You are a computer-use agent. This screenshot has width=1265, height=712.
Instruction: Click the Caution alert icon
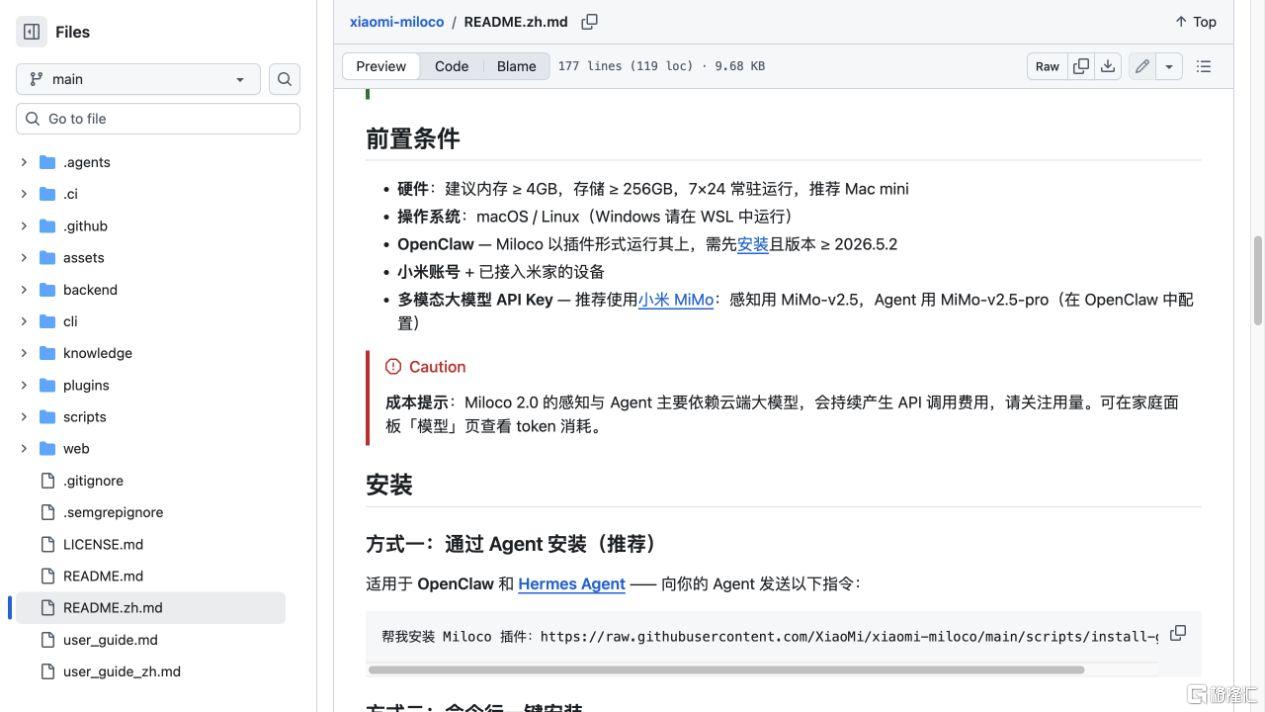click(394, 367)
